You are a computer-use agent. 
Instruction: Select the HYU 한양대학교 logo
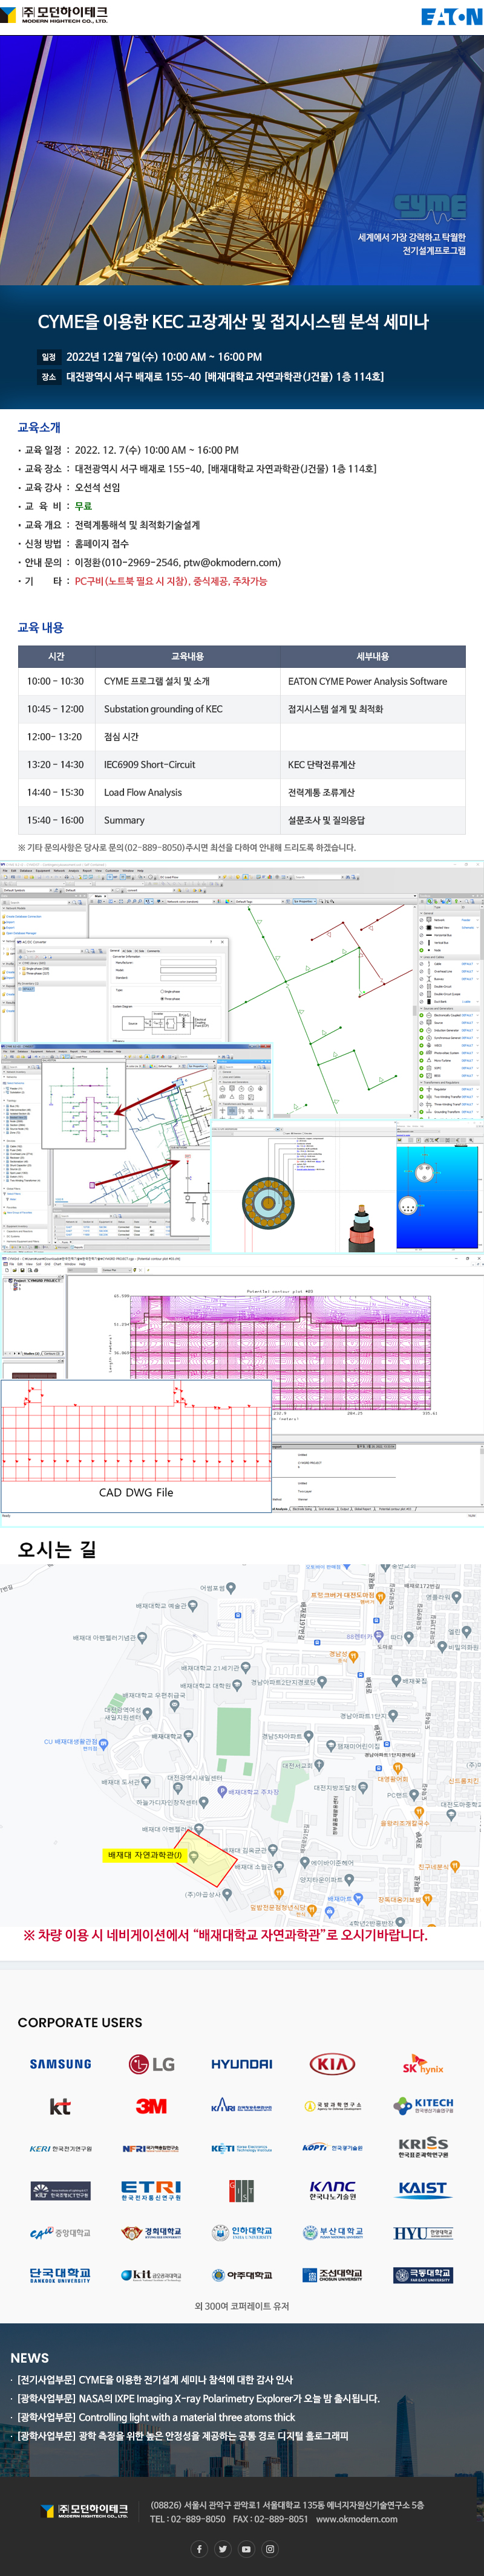423,2232
